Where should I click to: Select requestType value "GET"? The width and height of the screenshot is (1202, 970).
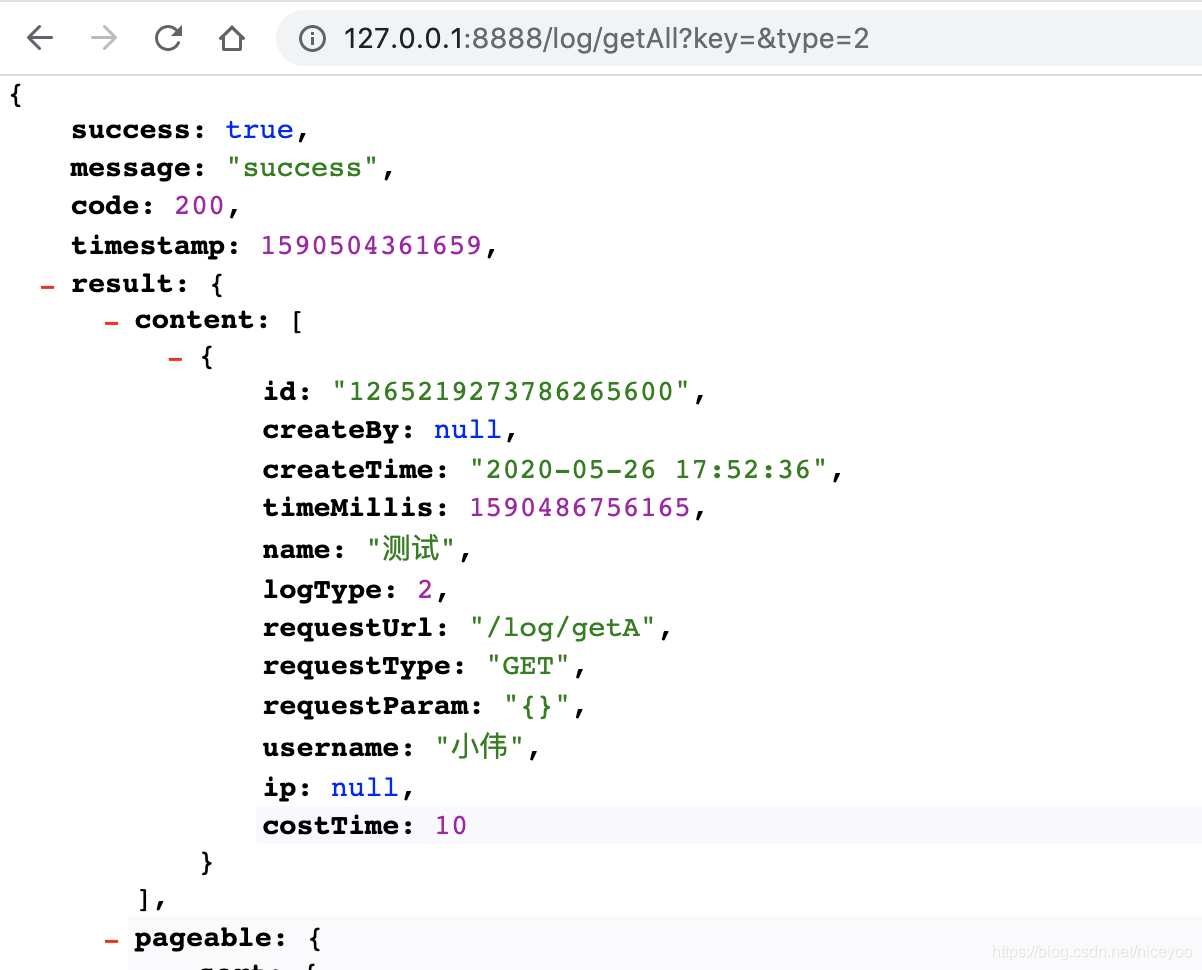pyautogui.click(x=528, y=666)
